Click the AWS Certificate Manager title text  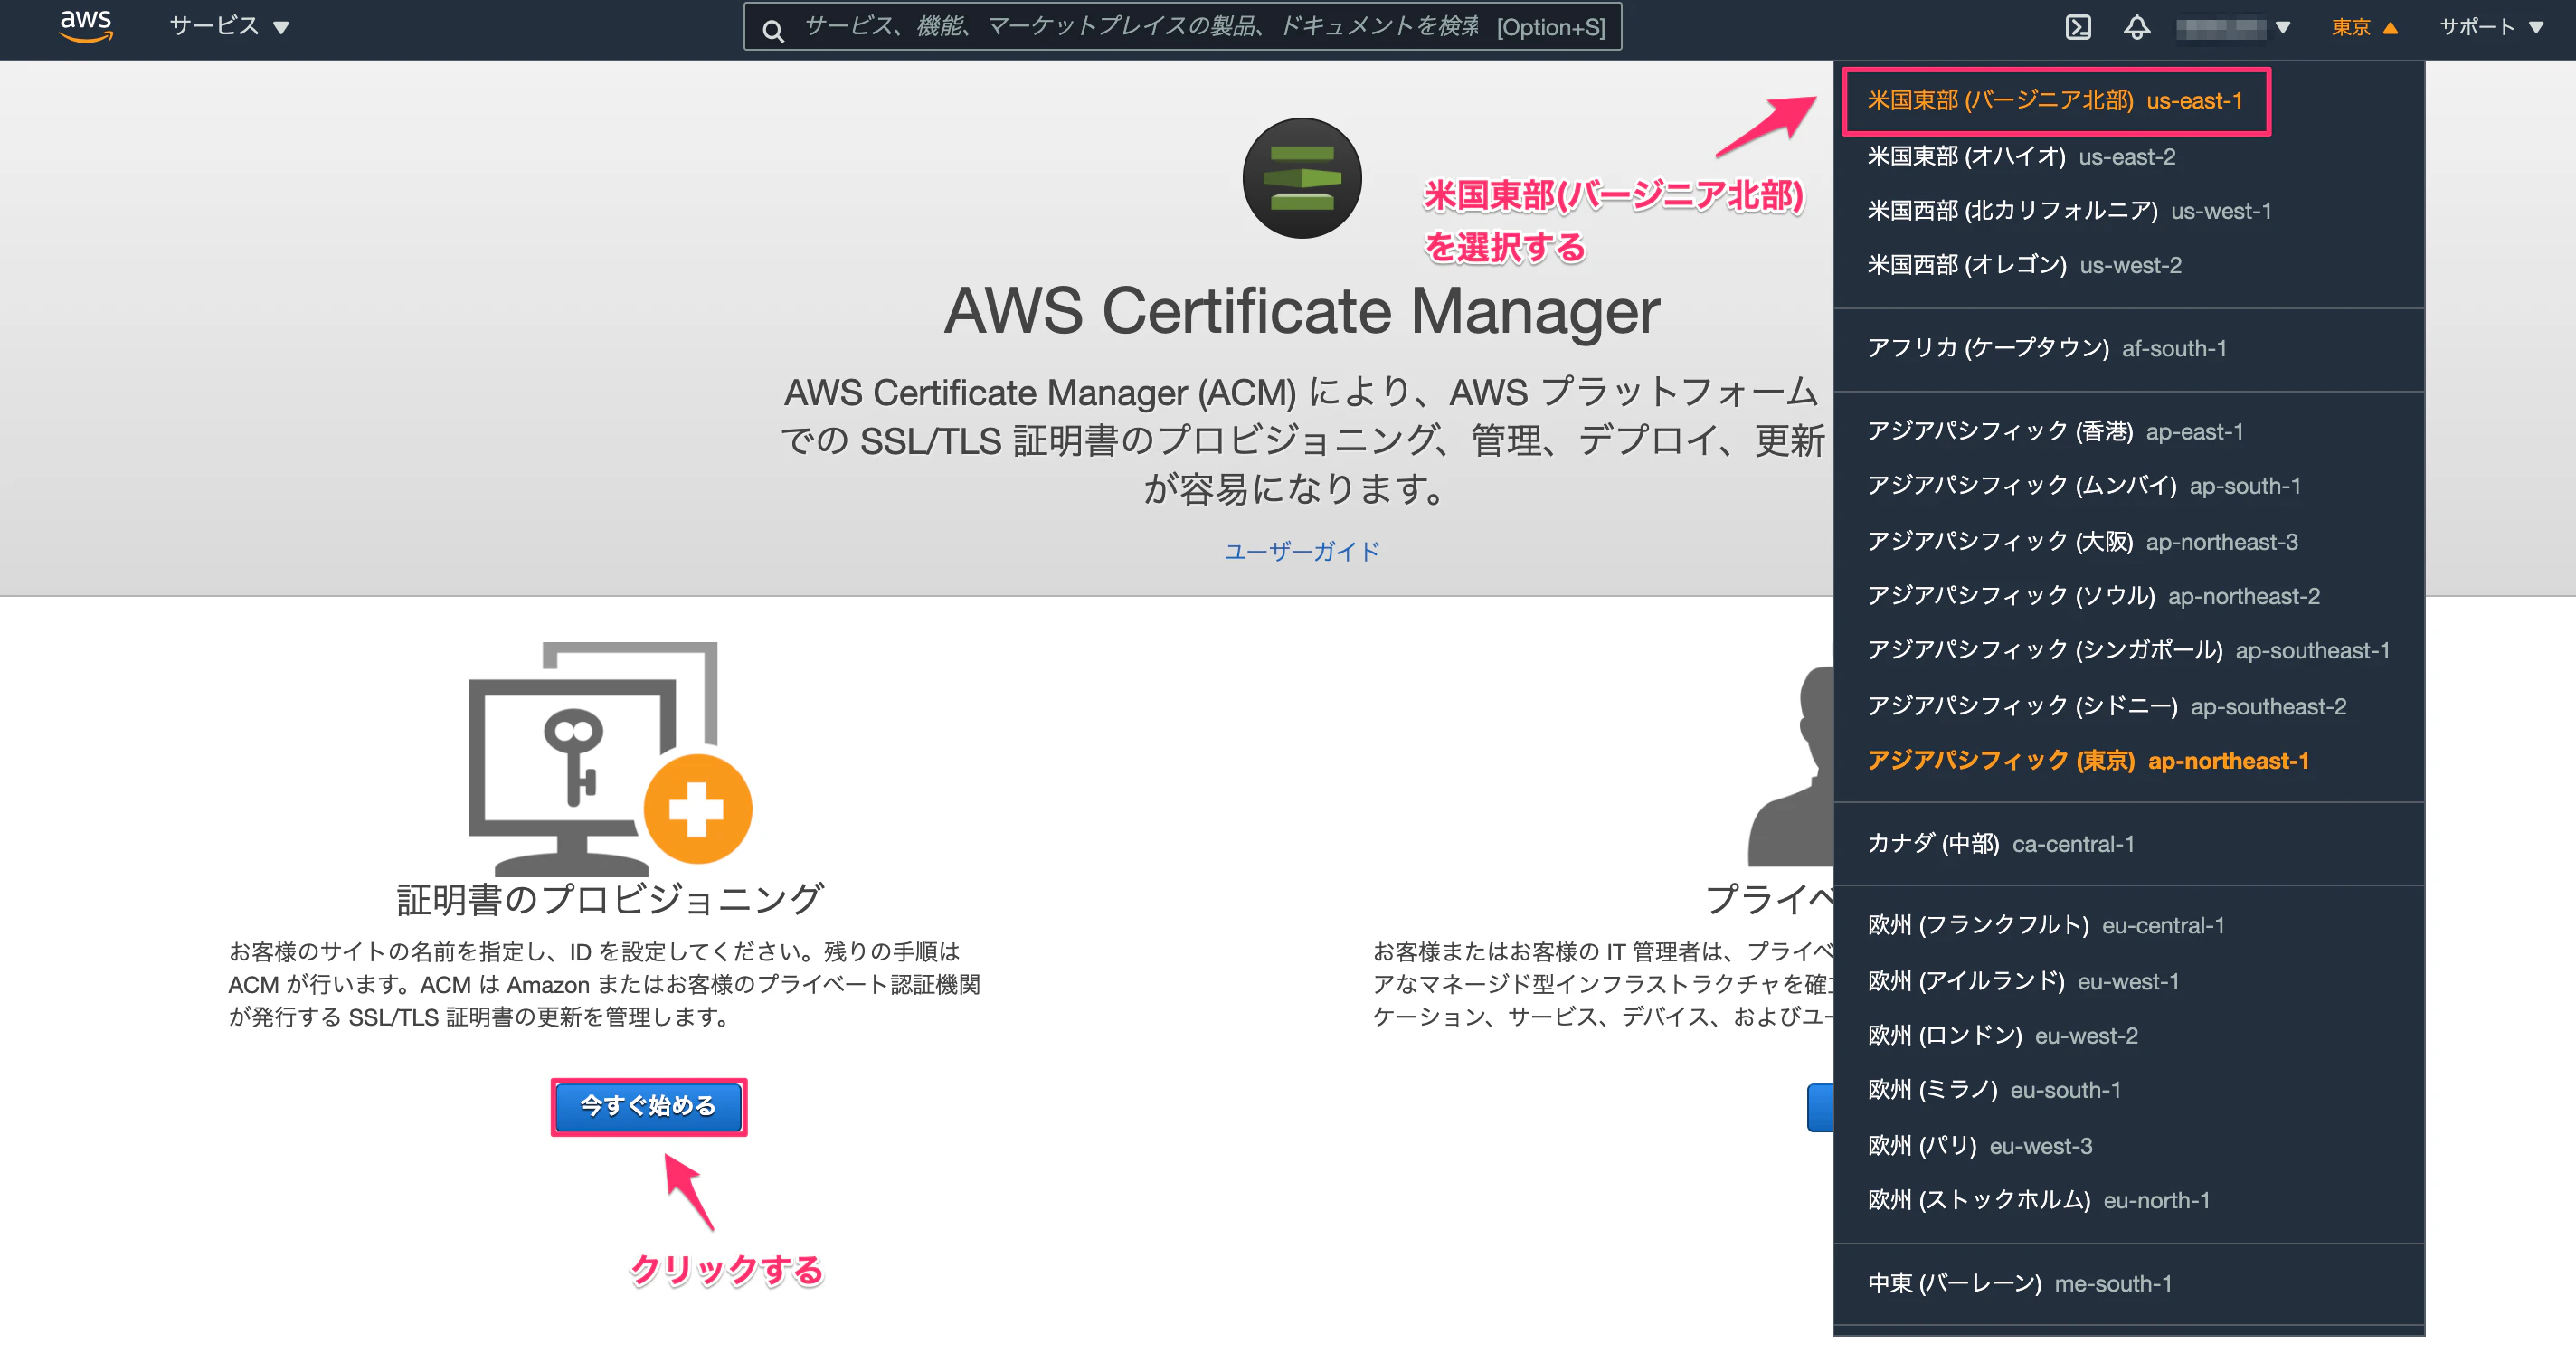point(1301,311)
